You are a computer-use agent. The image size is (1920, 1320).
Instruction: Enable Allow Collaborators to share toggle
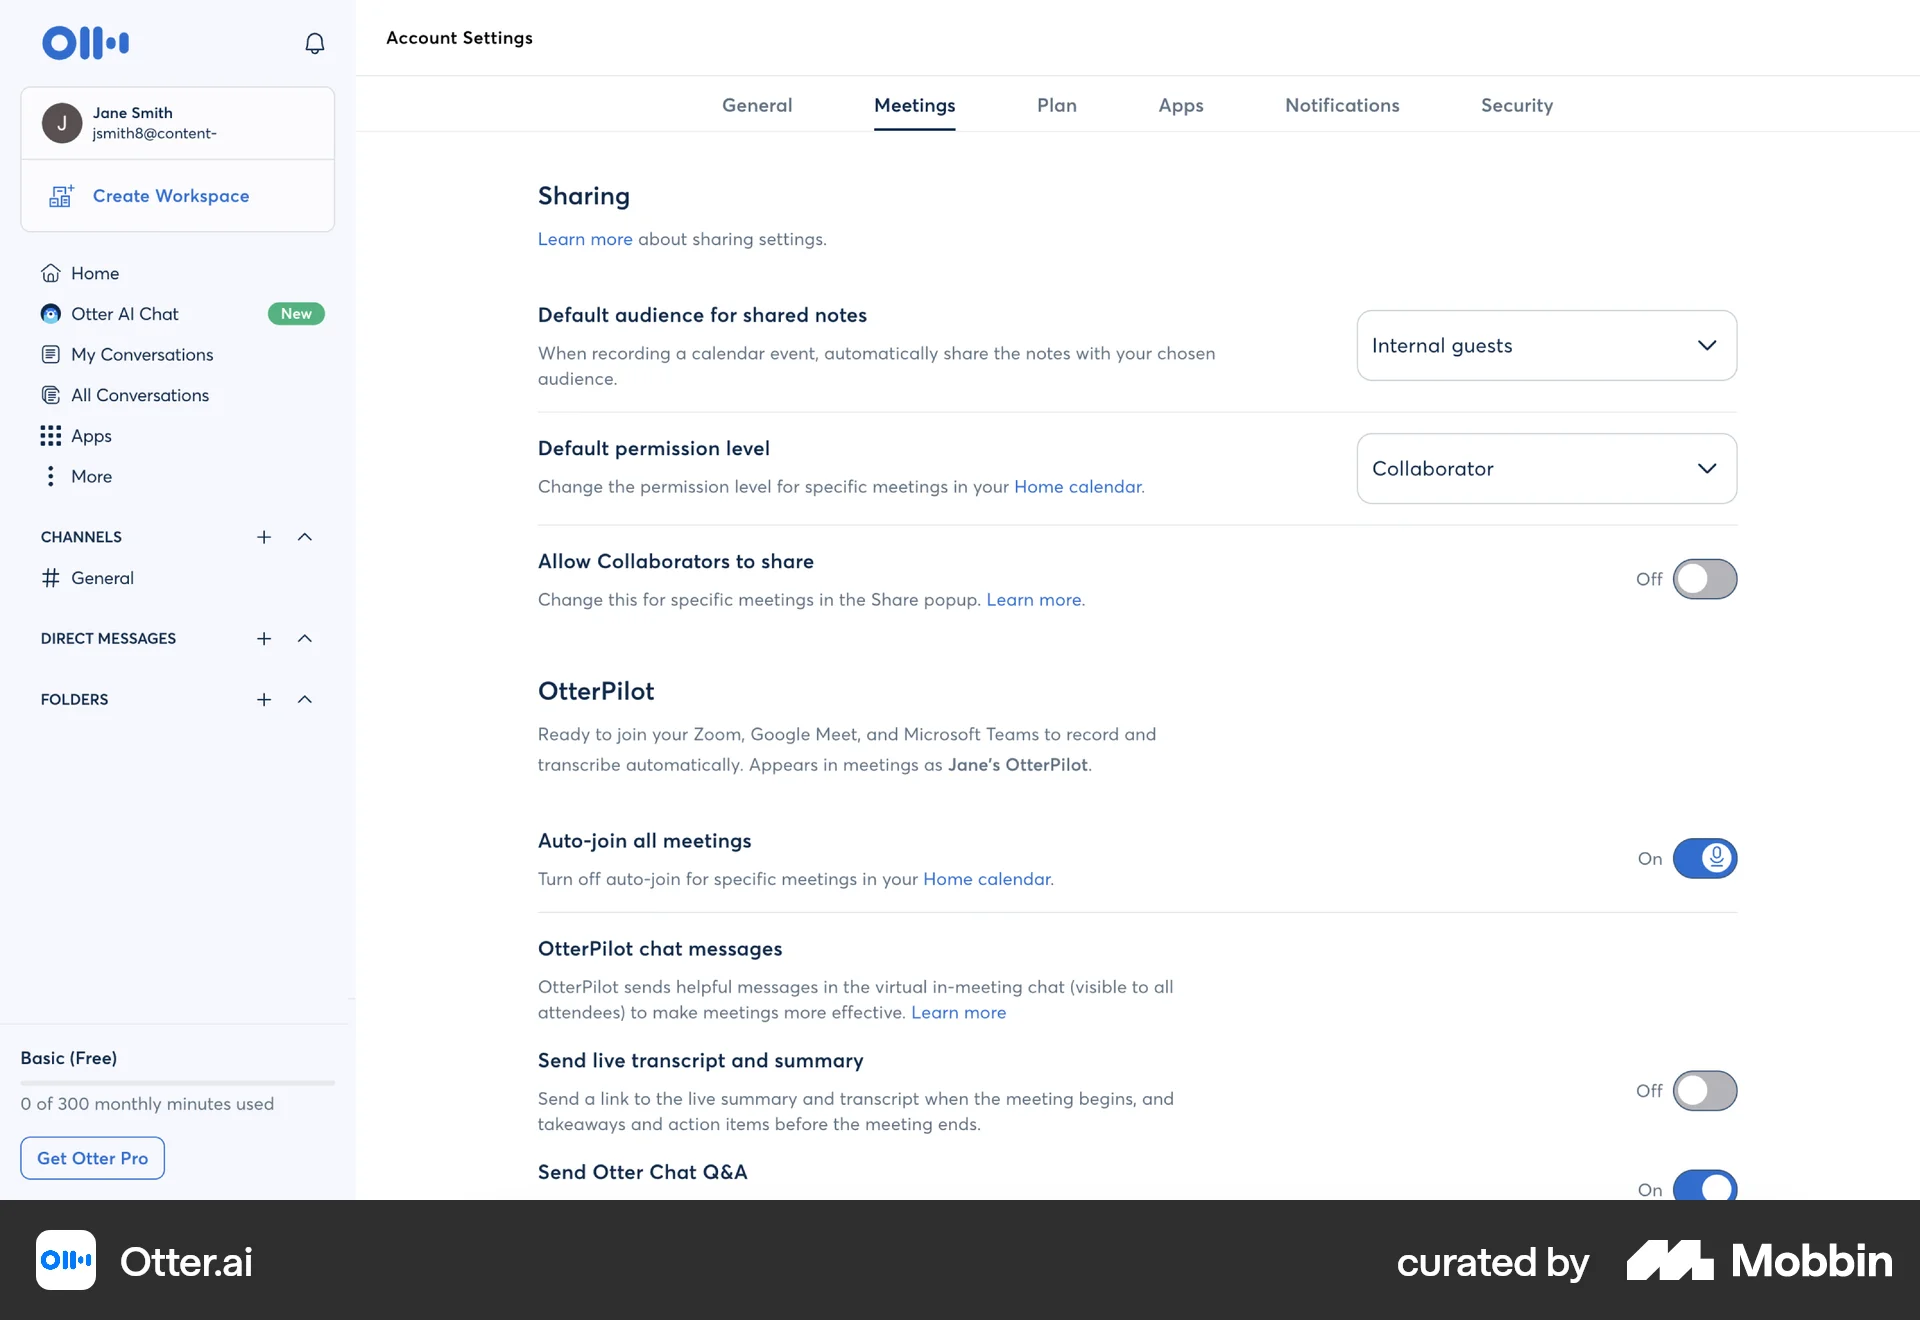click(x=1704, y=579)
